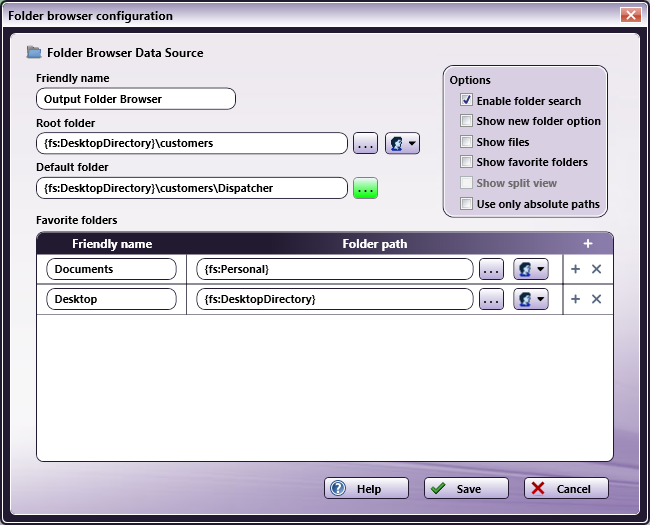Enable Show new folder option

click(466, 121)
